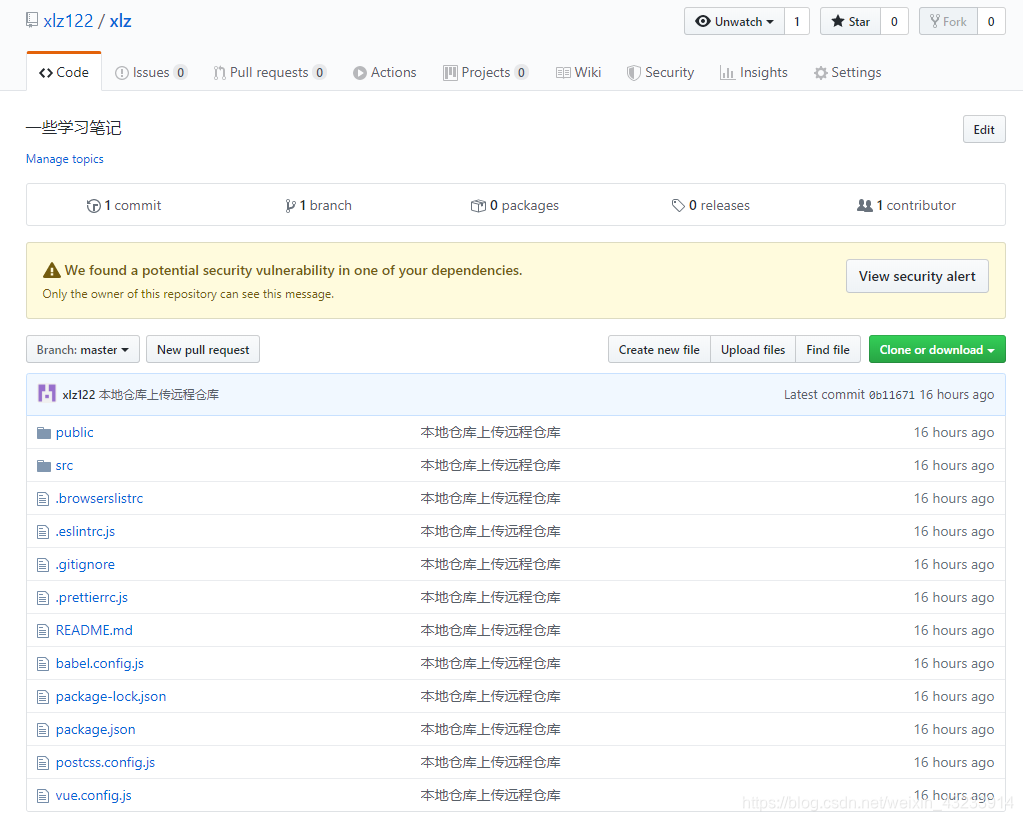
Task: Click the babel.config.js file icon
Action: [43, 664]
